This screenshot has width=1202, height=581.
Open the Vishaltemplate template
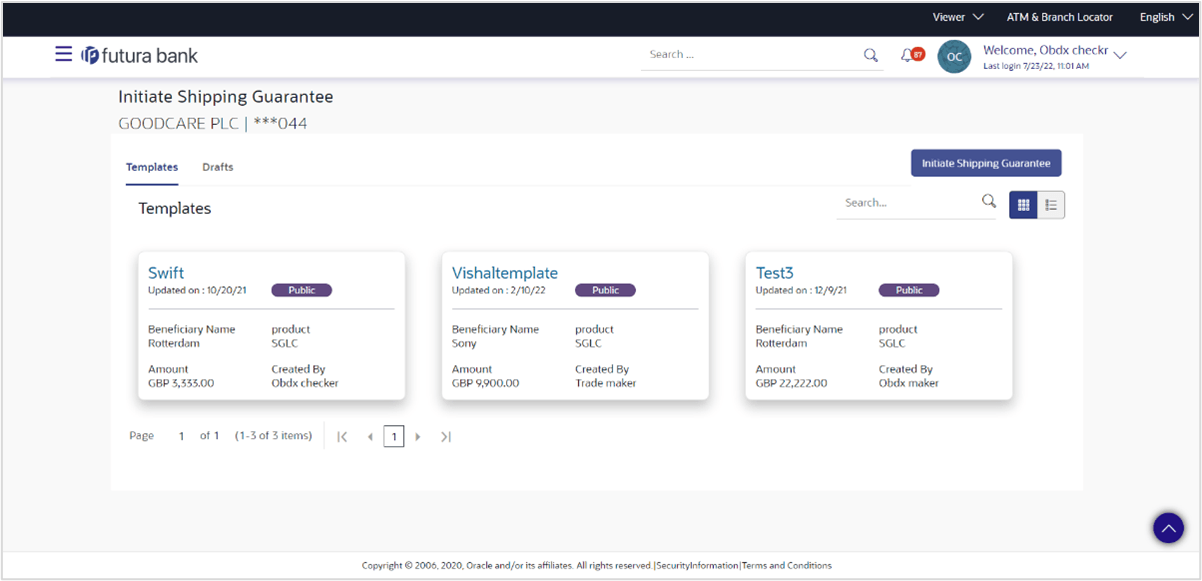click(505, 273)
